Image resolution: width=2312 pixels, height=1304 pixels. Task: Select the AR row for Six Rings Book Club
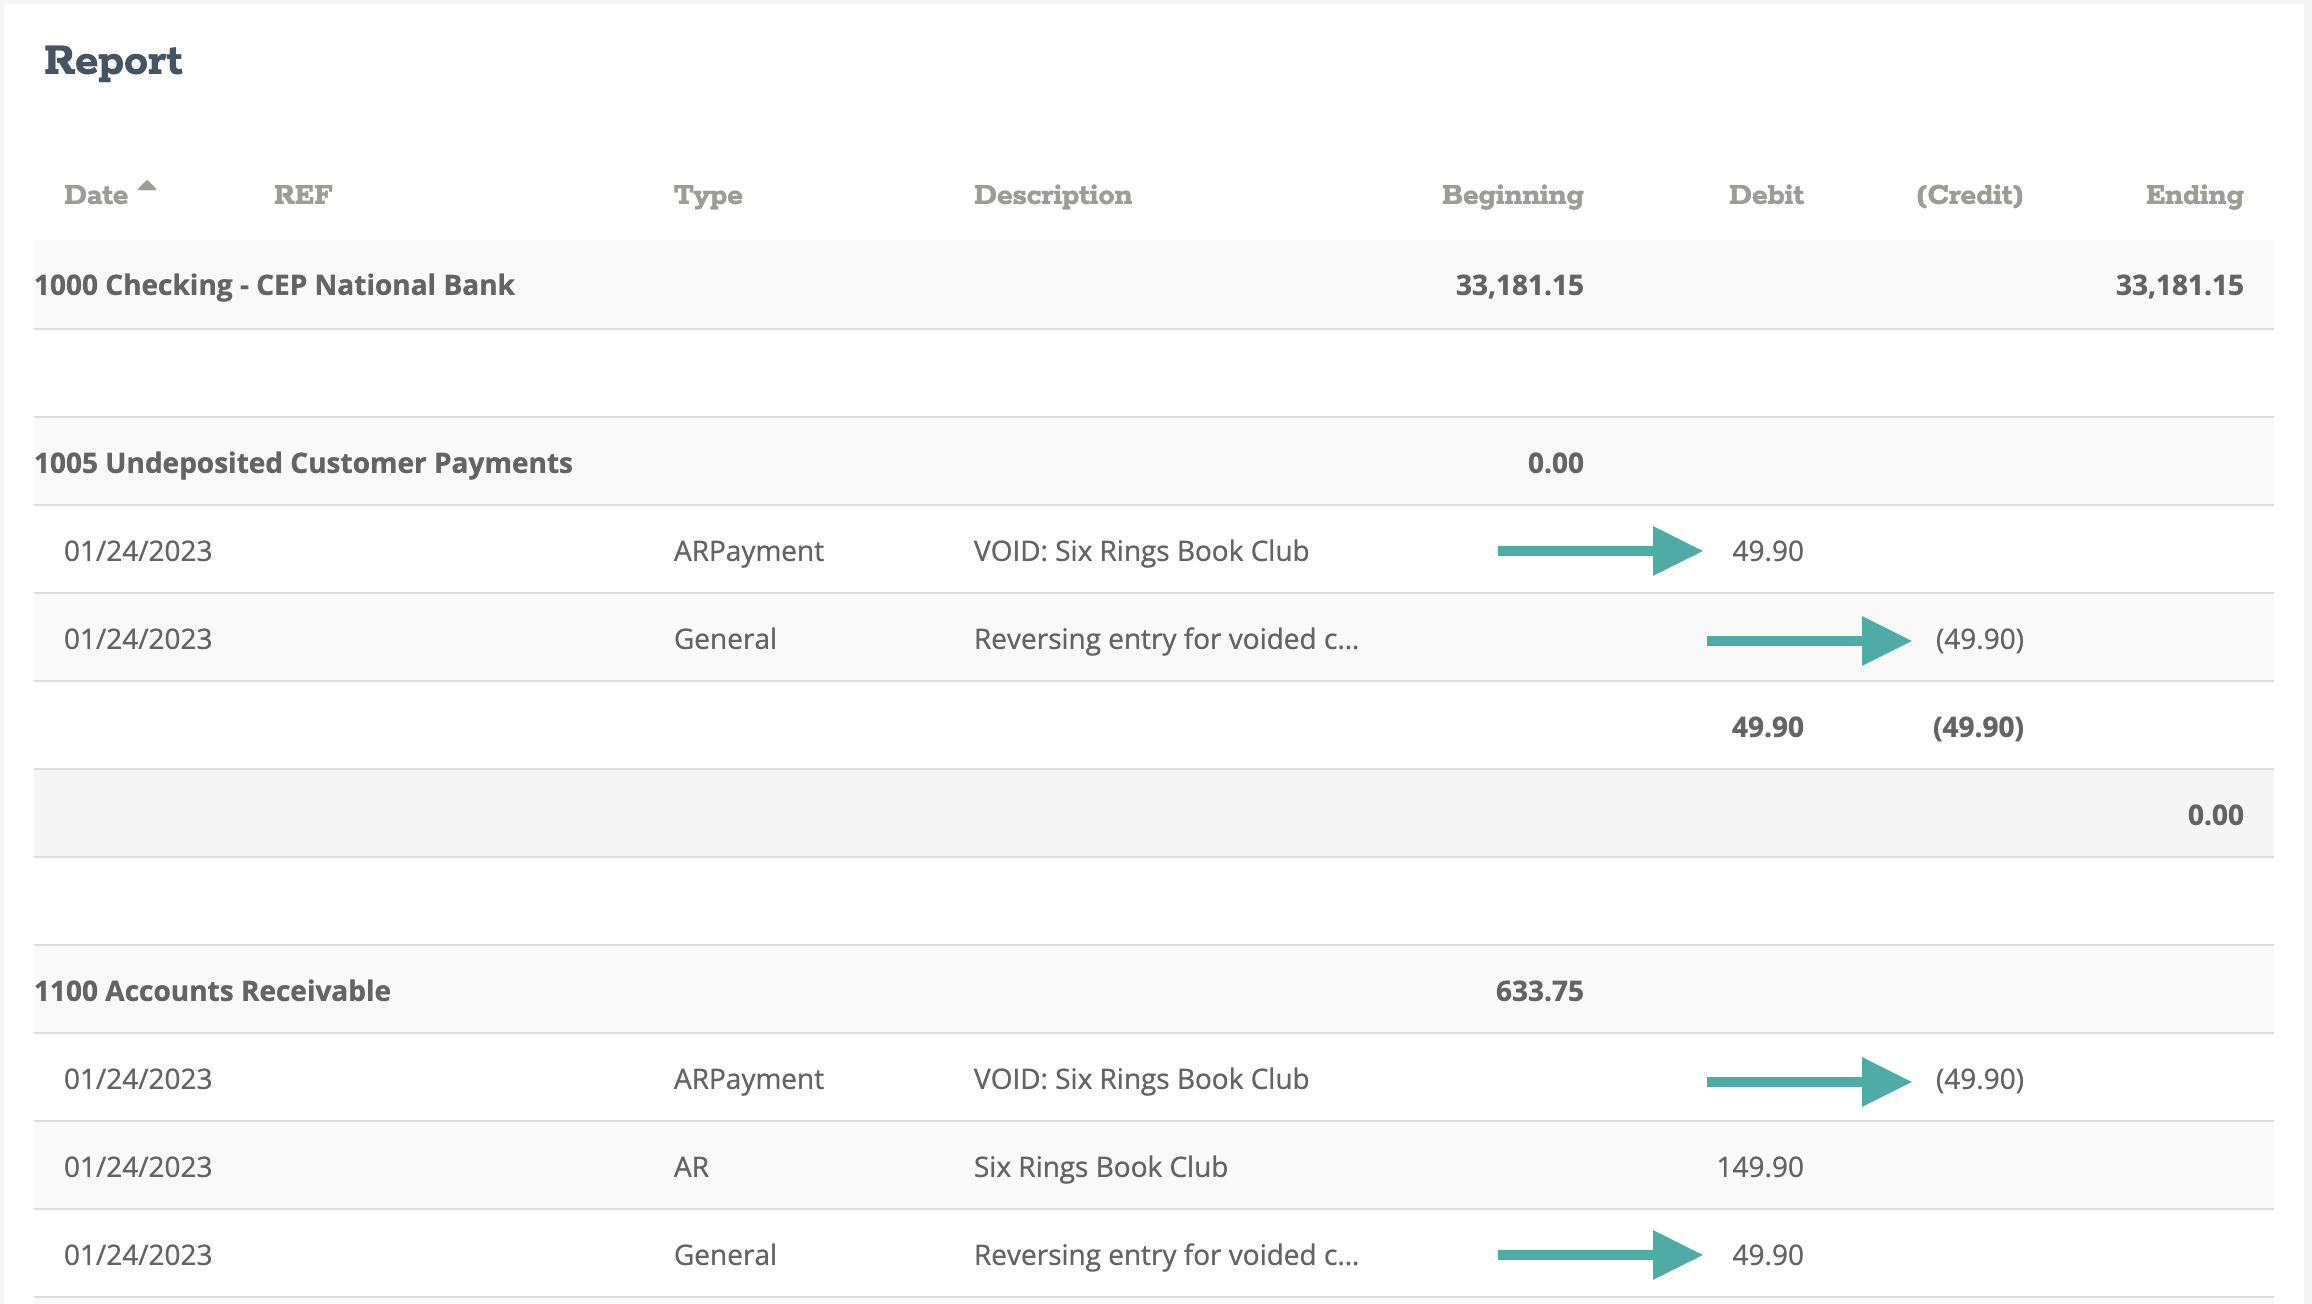tap(1100, 1166)
